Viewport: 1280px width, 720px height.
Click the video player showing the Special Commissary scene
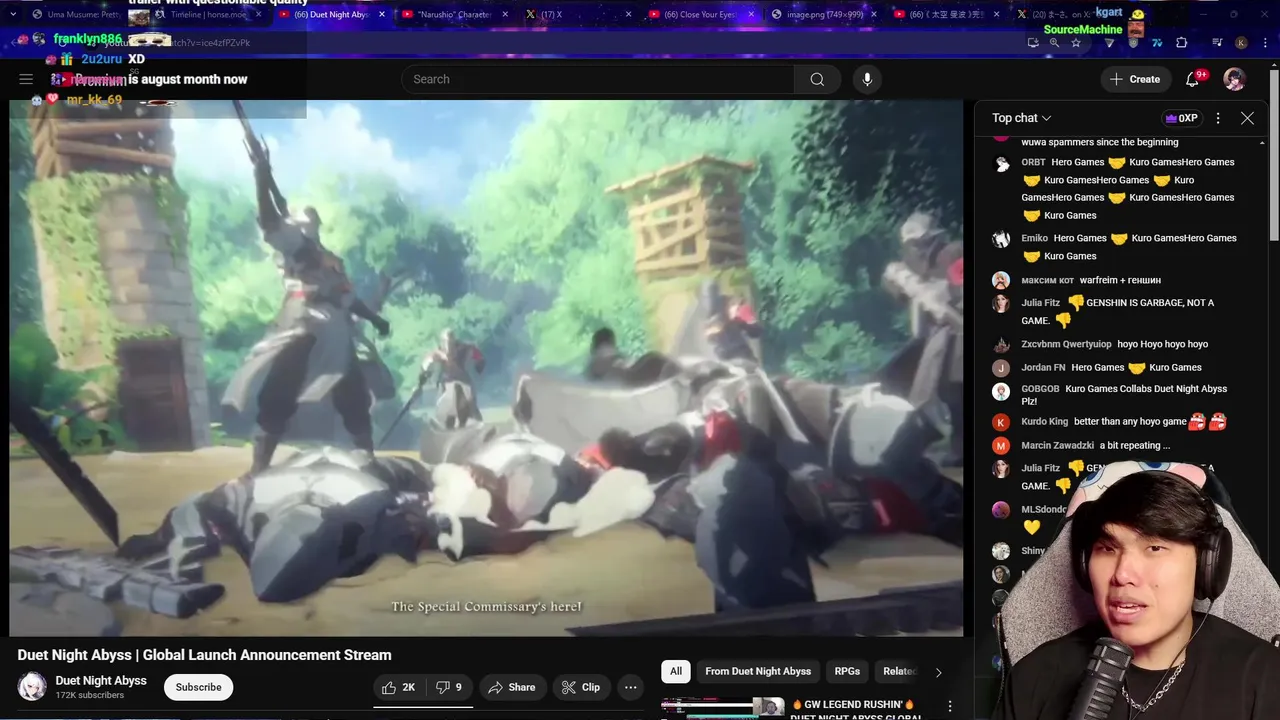click(x=486, y=368)
